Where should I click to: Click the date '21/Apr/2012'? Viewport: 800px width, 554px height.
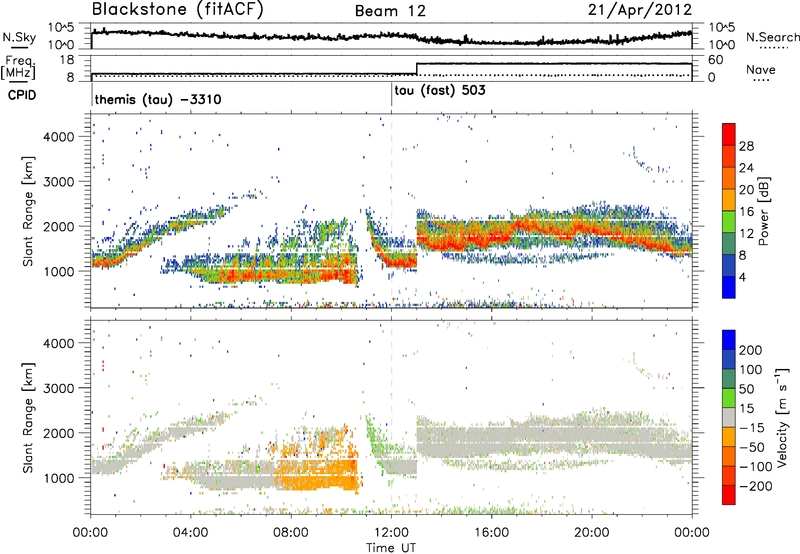(x=640, y=10)
